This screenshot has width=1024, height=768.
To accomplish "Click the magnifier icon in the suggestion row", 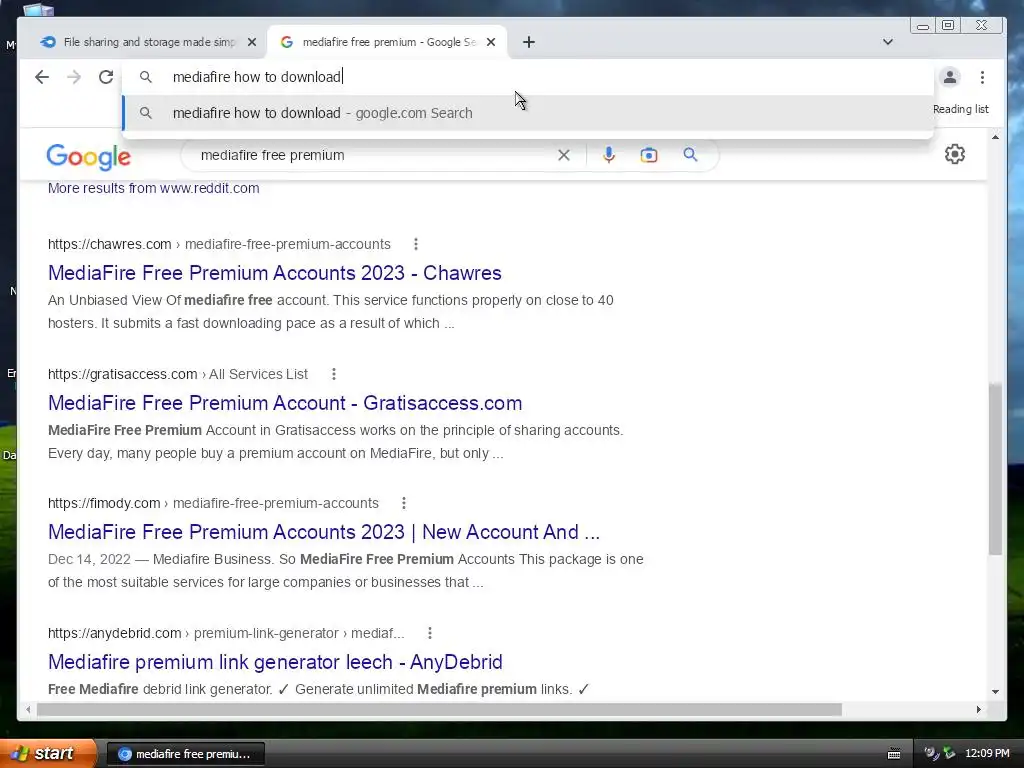I will (146, 113).
